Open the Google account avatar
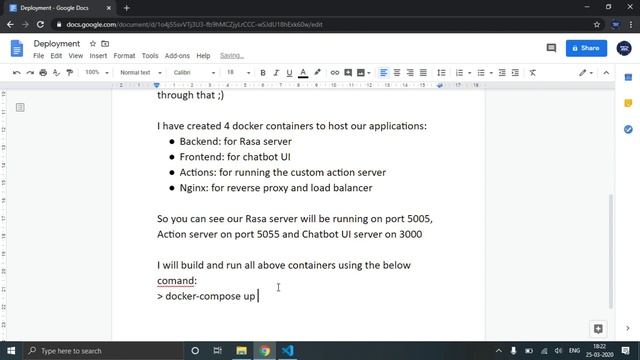Screen dimensions: 640x360 [624, 48]
